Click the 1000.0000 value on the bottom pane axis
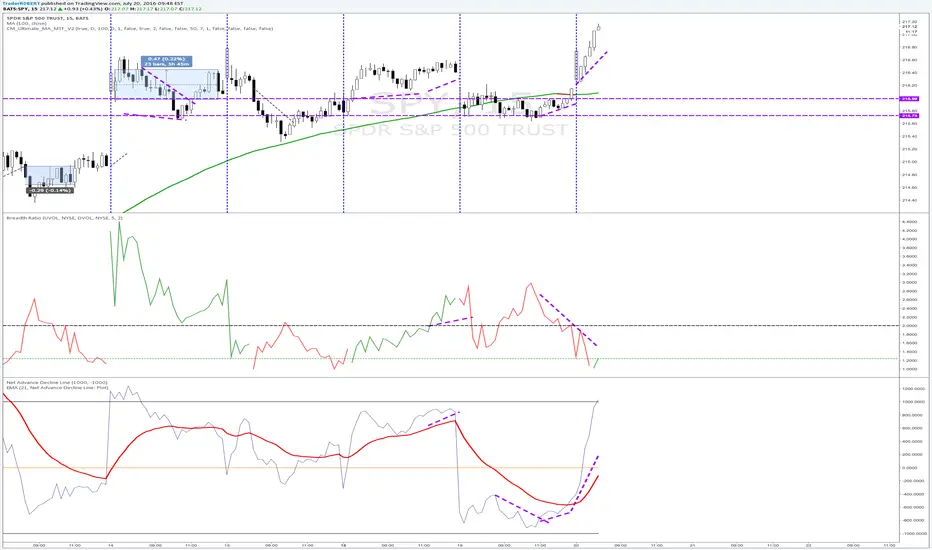The image size is (932, 550). [x=914, y=402]
